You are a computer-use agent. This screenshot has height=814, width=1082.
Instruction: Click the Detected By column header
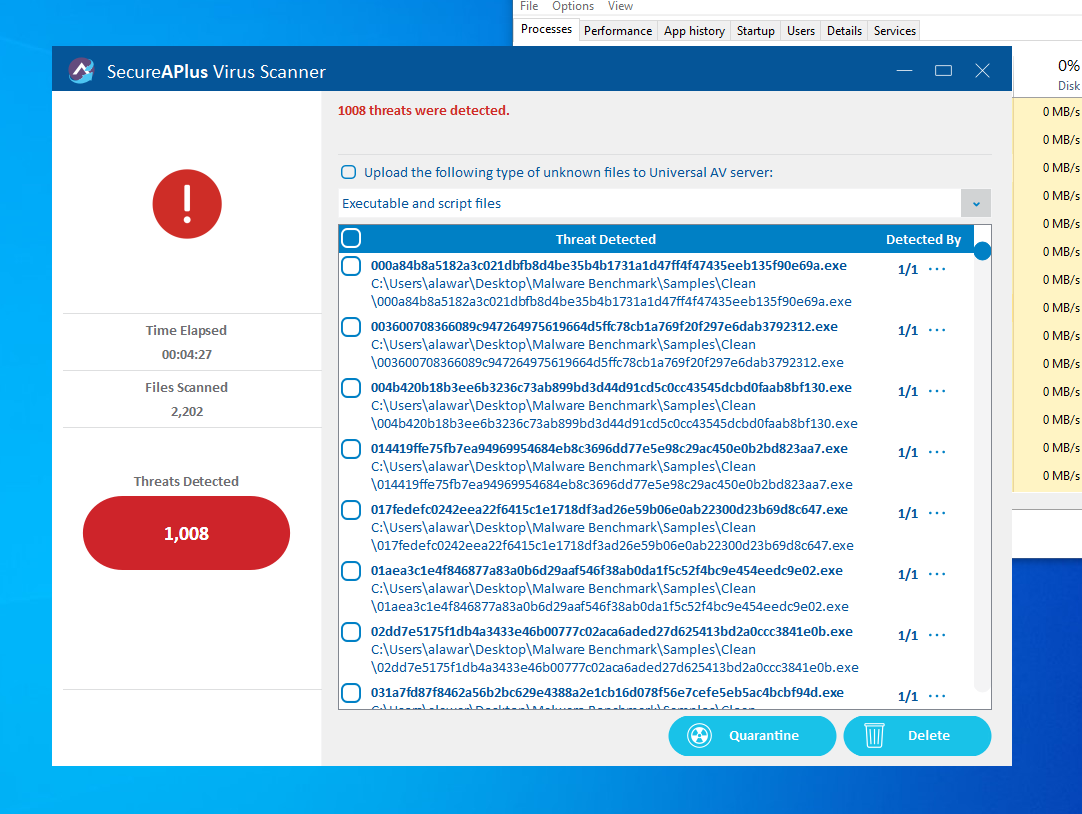[x=923, y=239]
